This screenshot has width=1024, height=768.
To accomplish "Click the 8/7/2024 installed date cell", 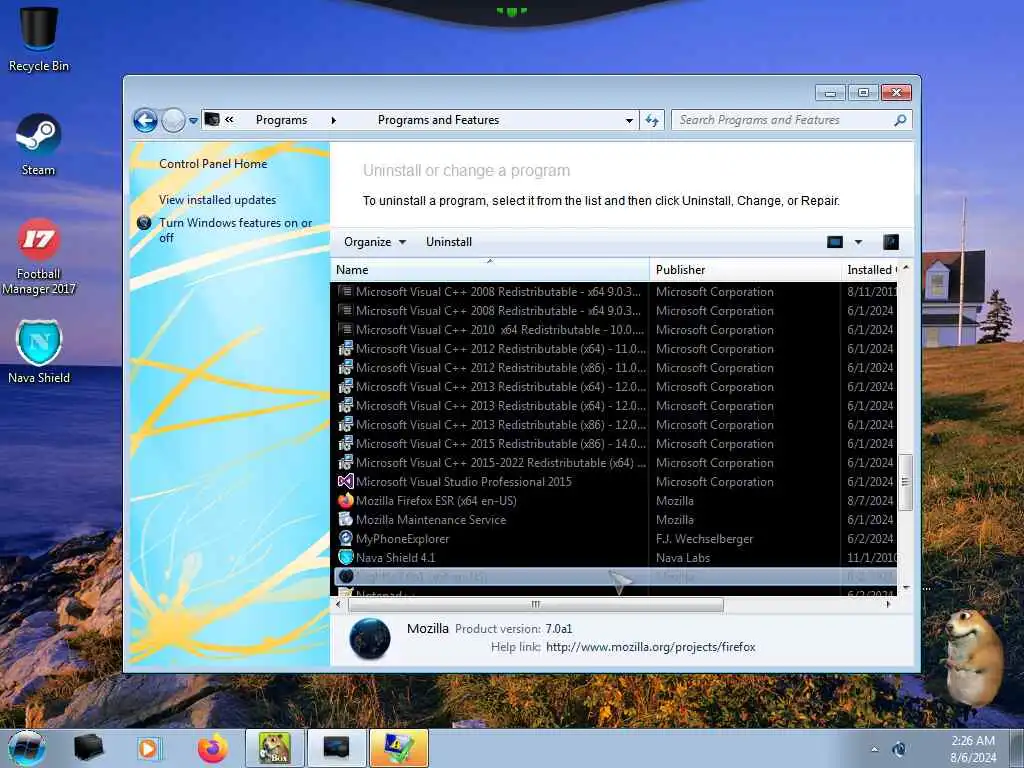I will pos(870,501).
